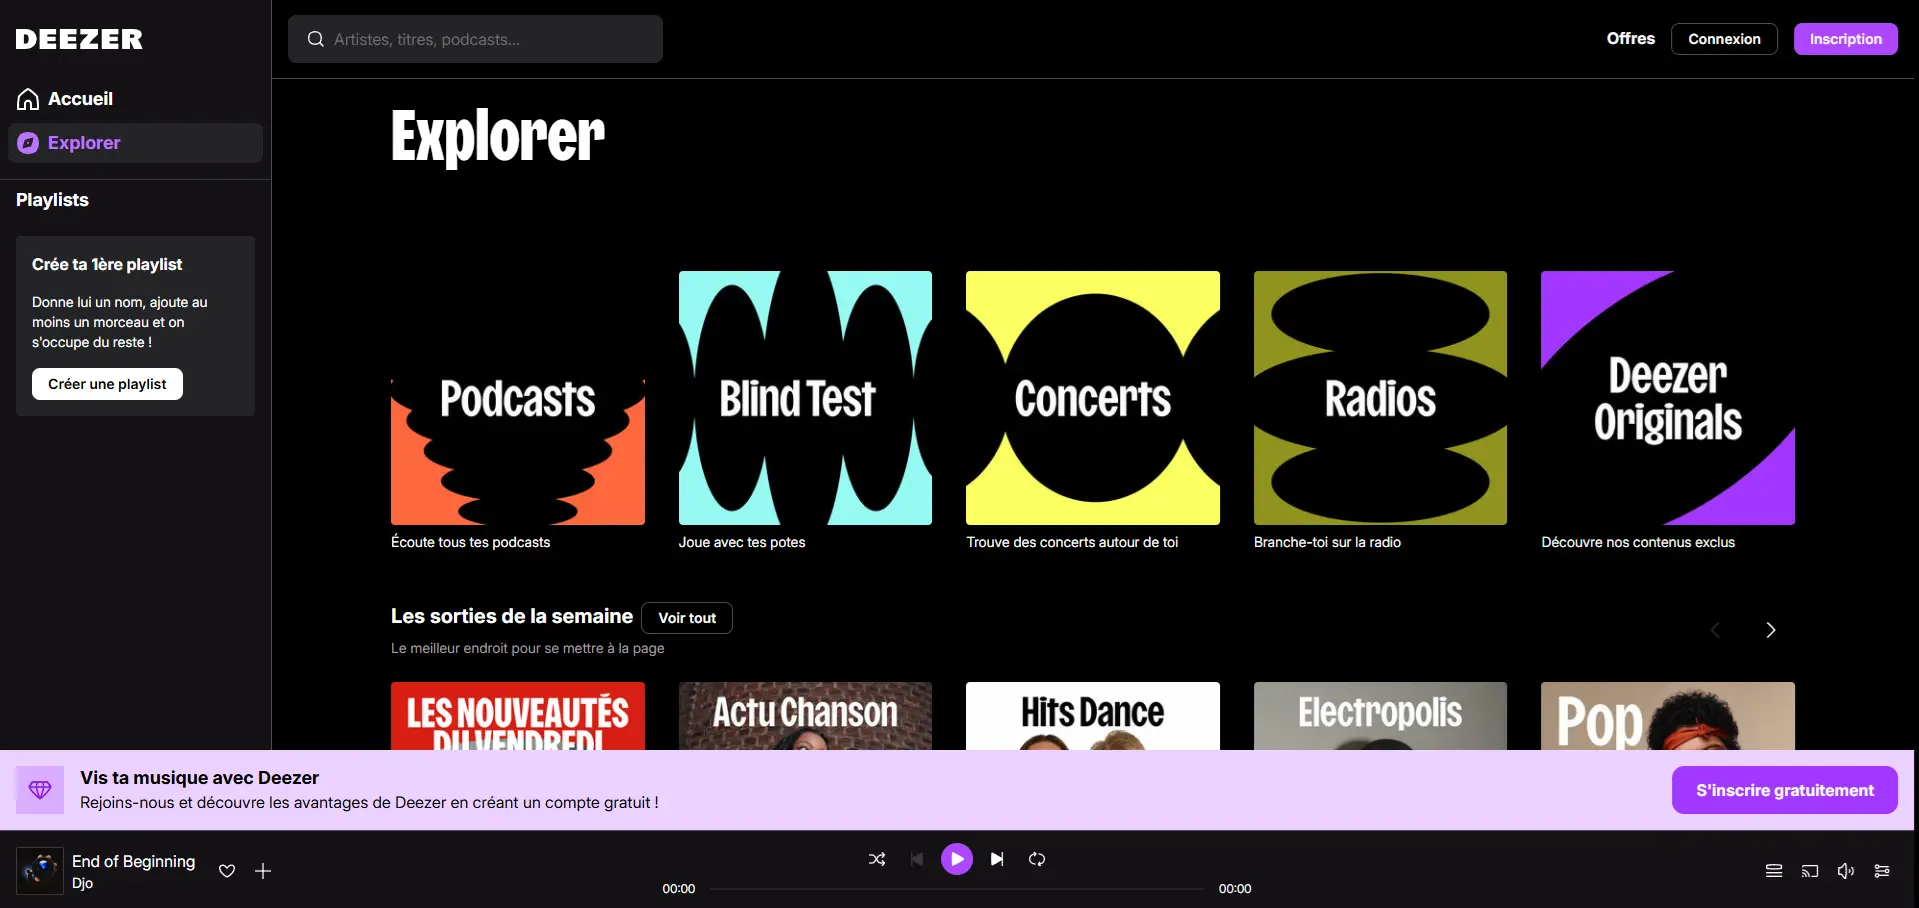Add End of Beginning to favorites
The height and width of the screenshot is (908, 1919).
tap(227, 871)
